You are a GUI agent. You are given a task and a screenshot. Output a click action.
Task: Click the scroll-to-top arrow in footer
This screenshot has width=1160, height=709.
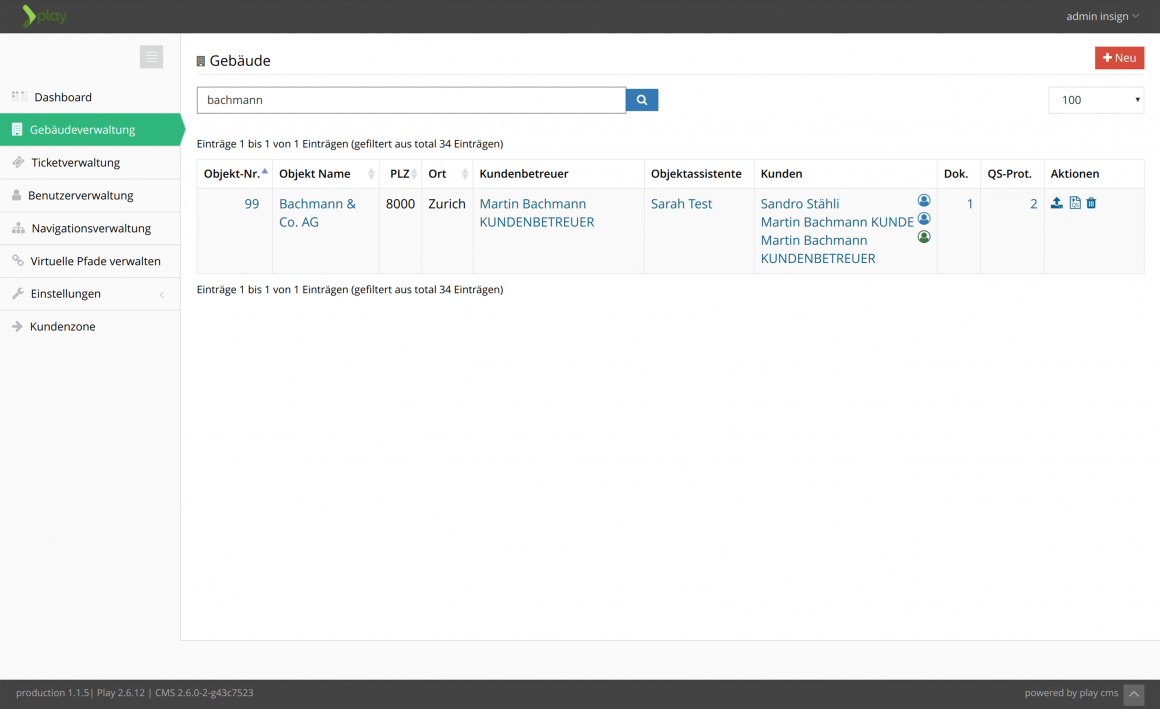[x=1133, y=694]
